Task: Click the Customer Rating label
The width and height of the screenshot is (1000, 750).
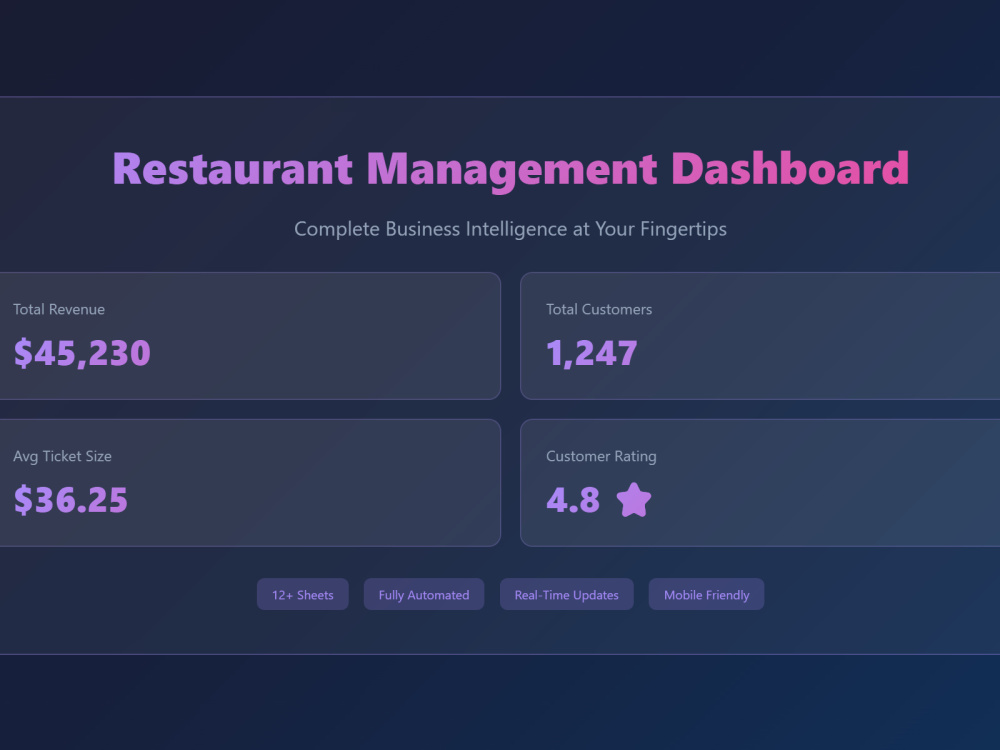Action: tap(601, 456)
